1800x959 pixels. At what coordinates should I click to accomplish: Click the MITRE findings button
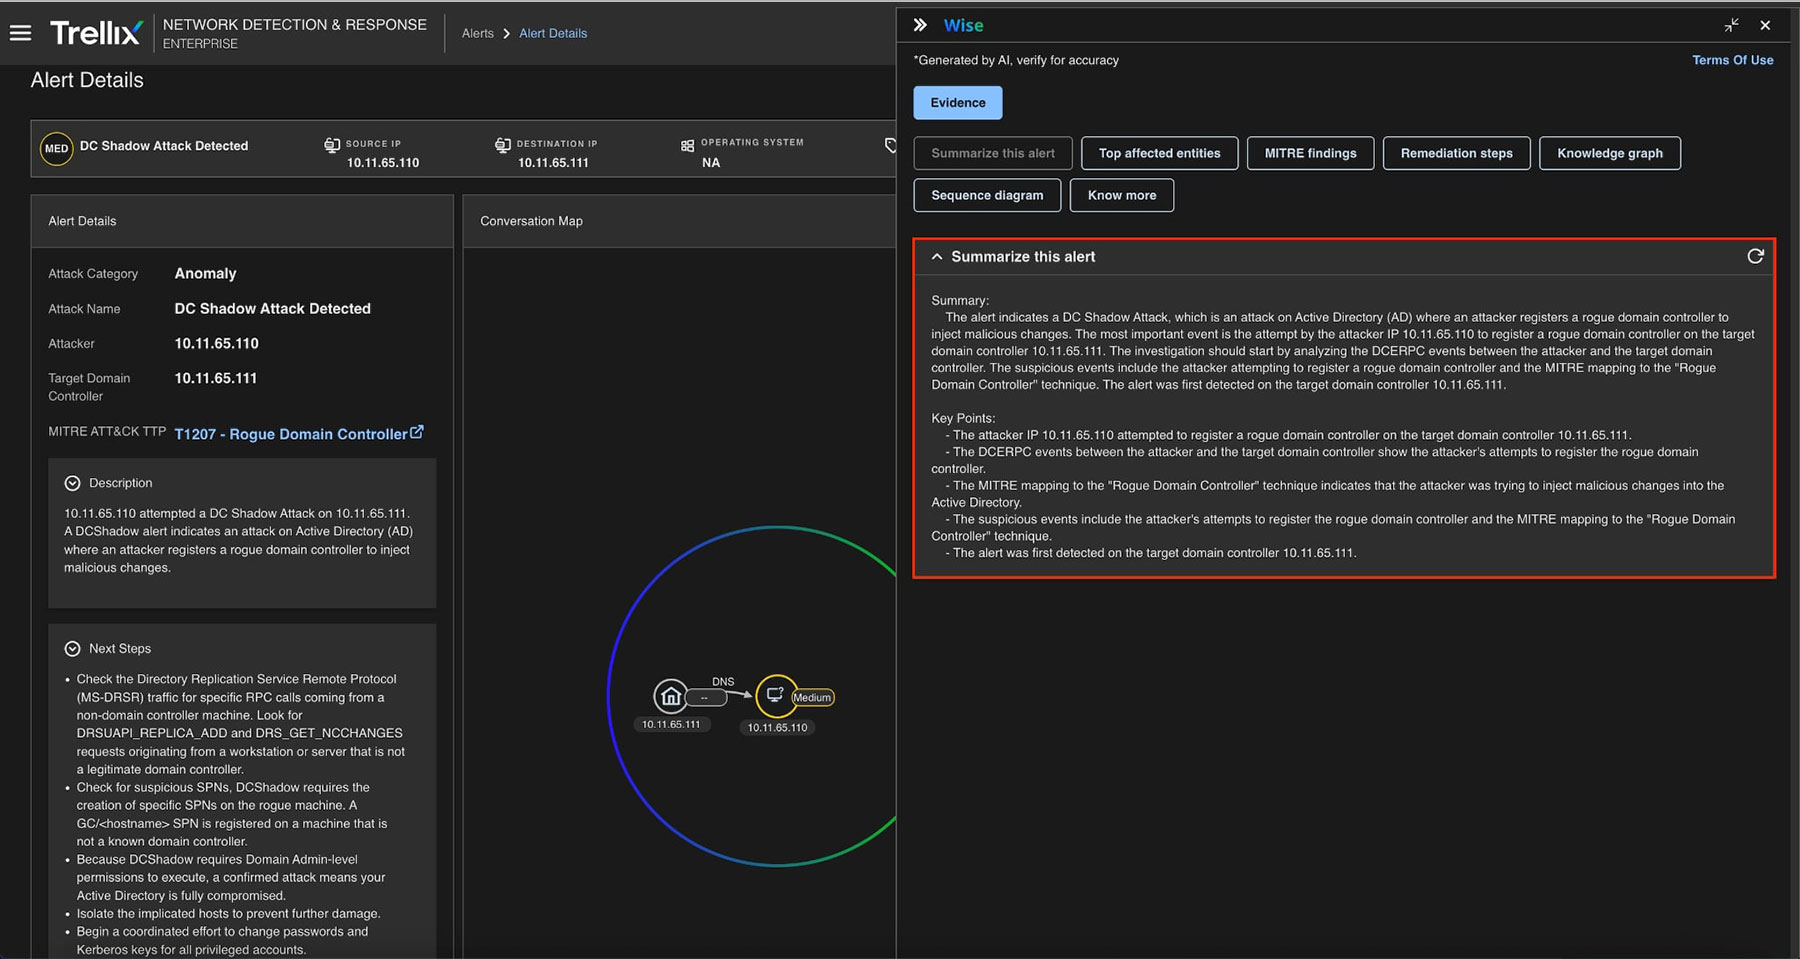[x=1310, y=153]
